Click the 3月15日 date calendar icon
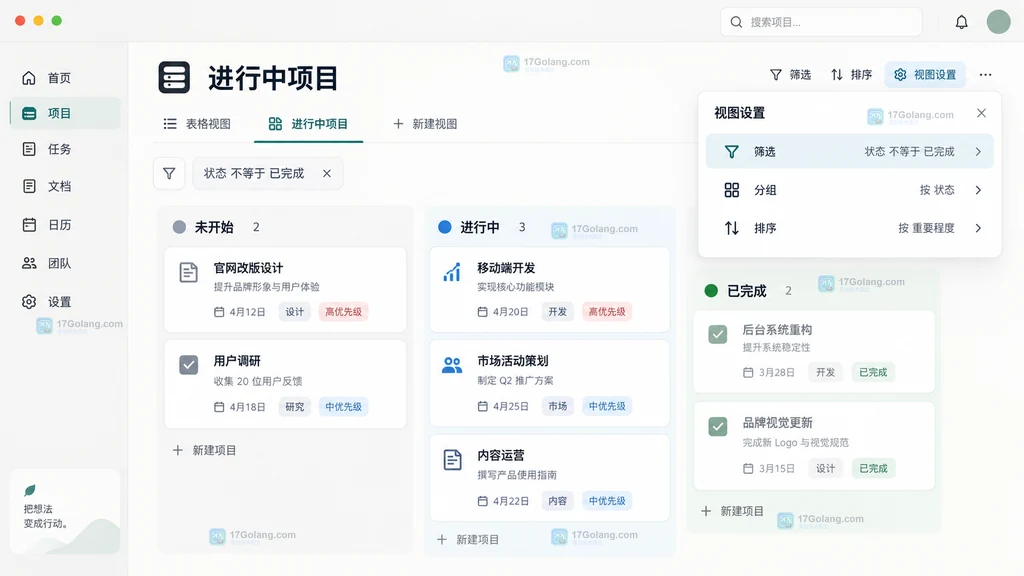Viewport: 1024px width, 576px height. point(748,468)
